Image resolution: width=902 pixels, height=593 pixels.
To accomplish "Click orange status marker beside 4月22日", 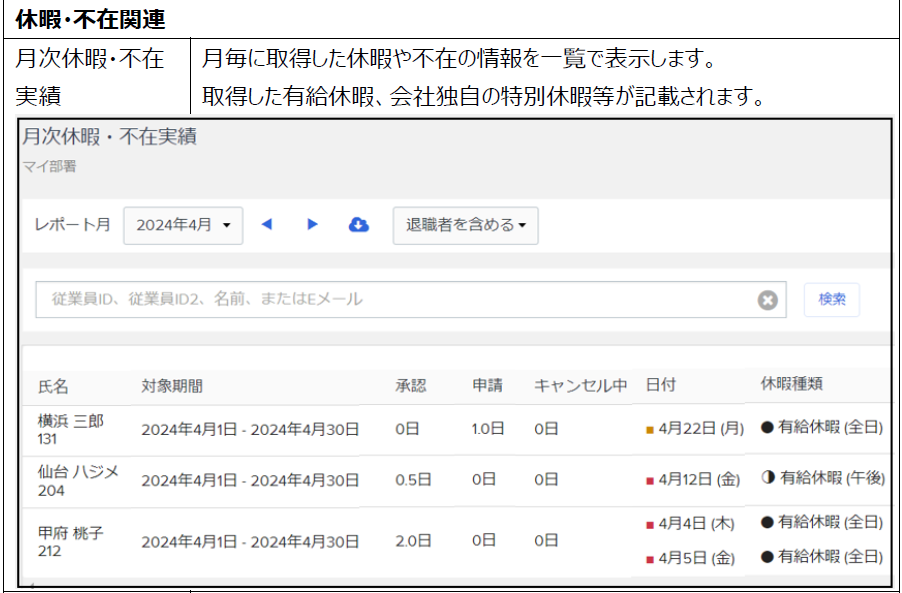I will (650, 429).
